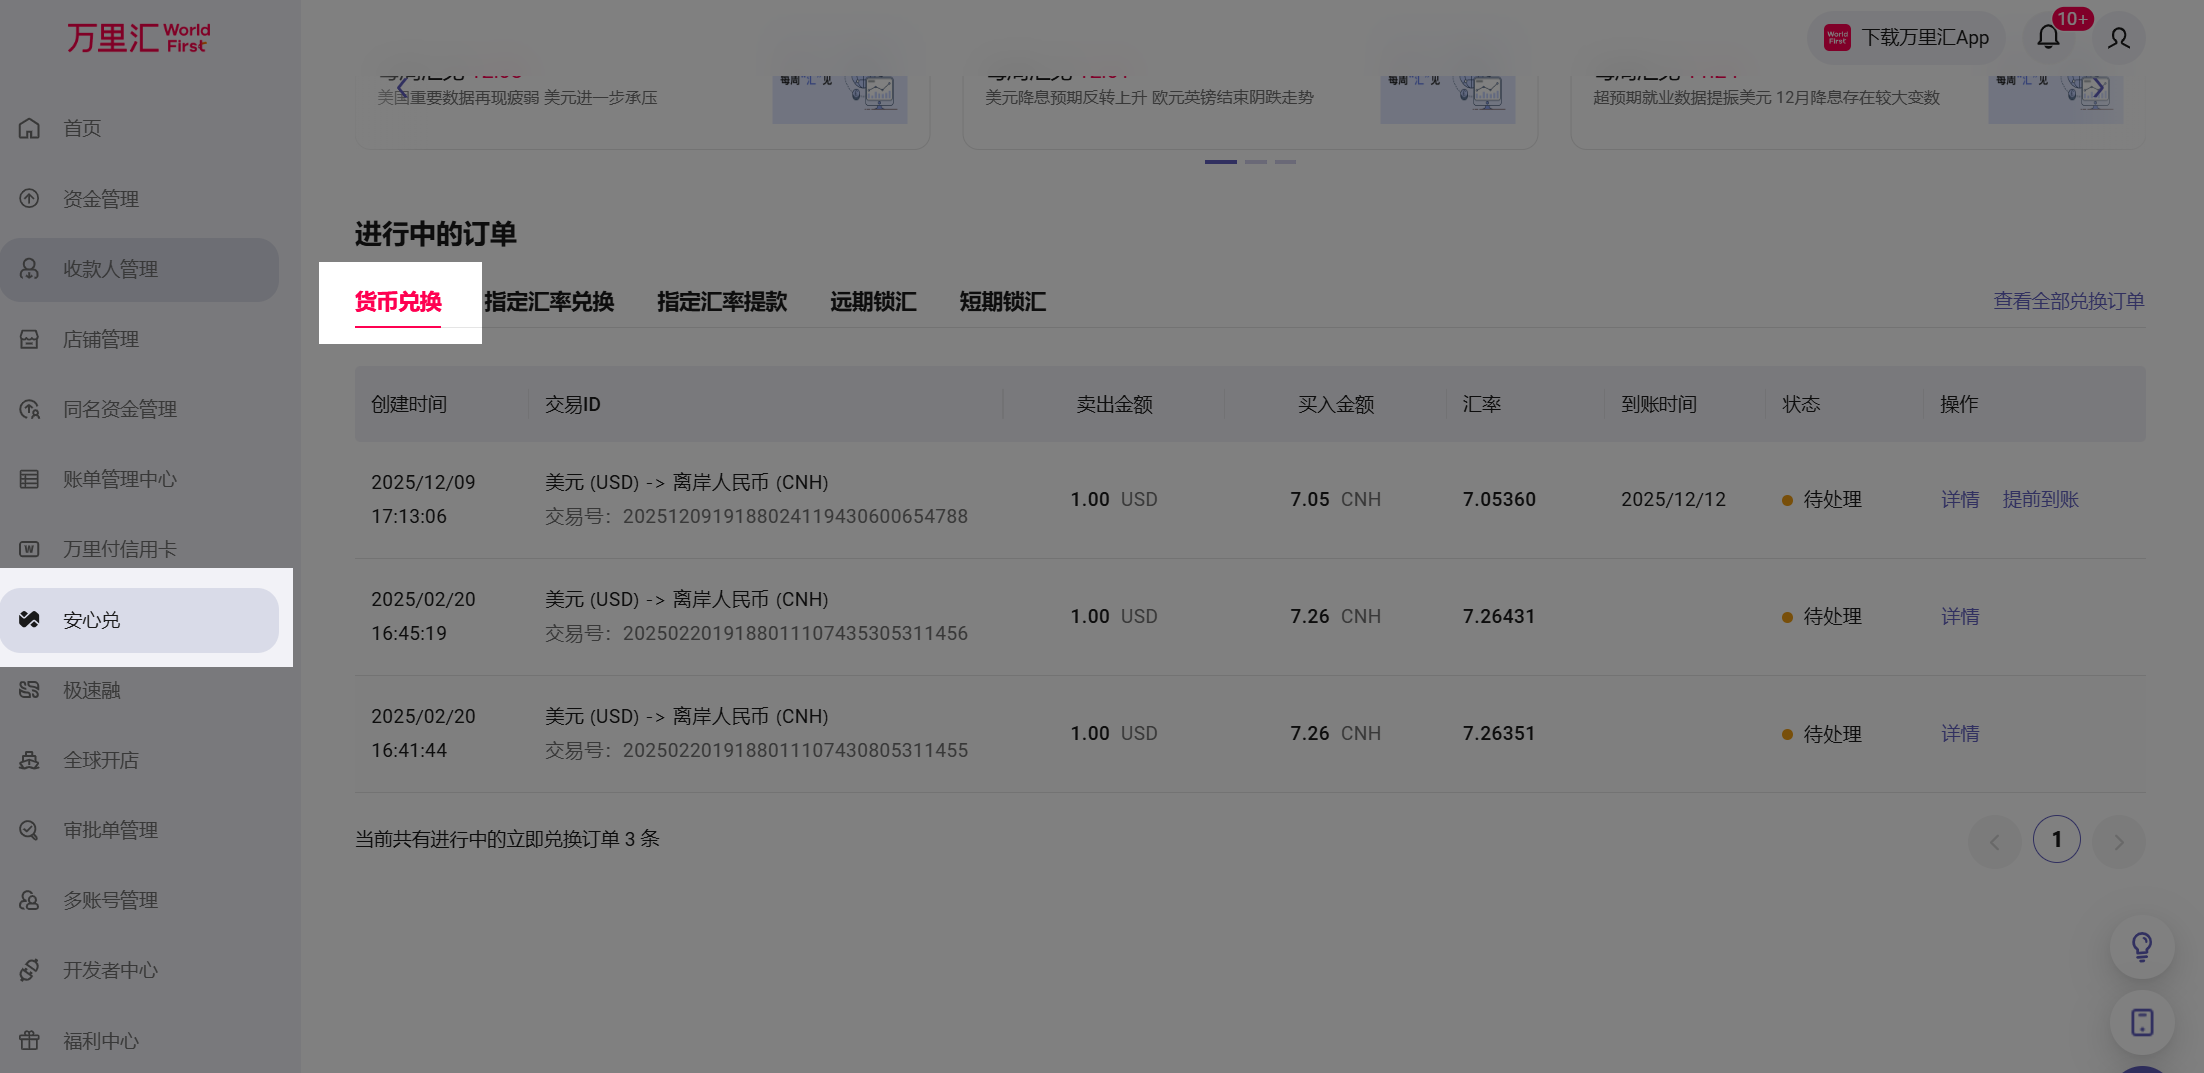
Task: Click the 全球开店 sidebar icon
Action: [x=30, y=760]
